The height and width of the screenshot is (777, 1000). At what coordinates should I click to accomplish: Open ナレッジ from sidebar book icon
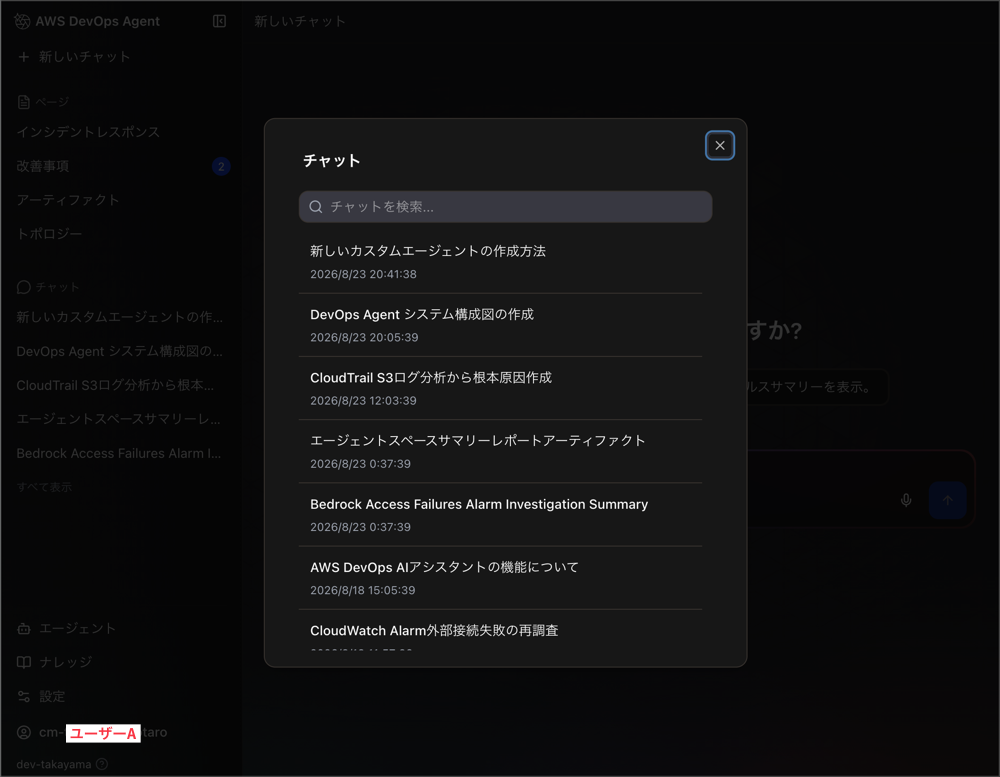coord(24,662)
